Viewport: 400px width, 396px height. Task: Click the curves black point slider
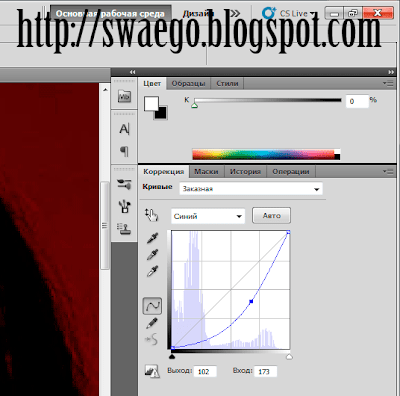tap(172, 357)
